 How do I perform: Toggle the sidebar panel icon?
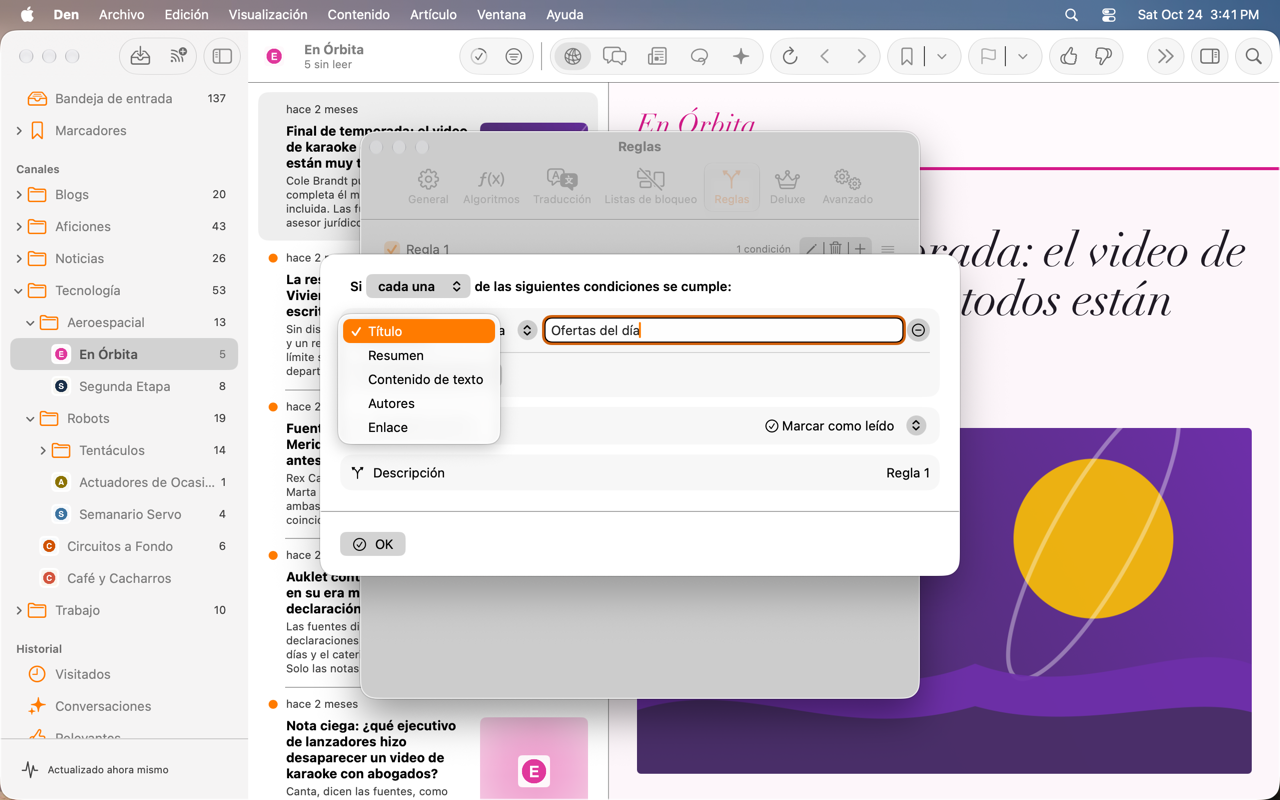pyautogui.click(x=222, y=57)
